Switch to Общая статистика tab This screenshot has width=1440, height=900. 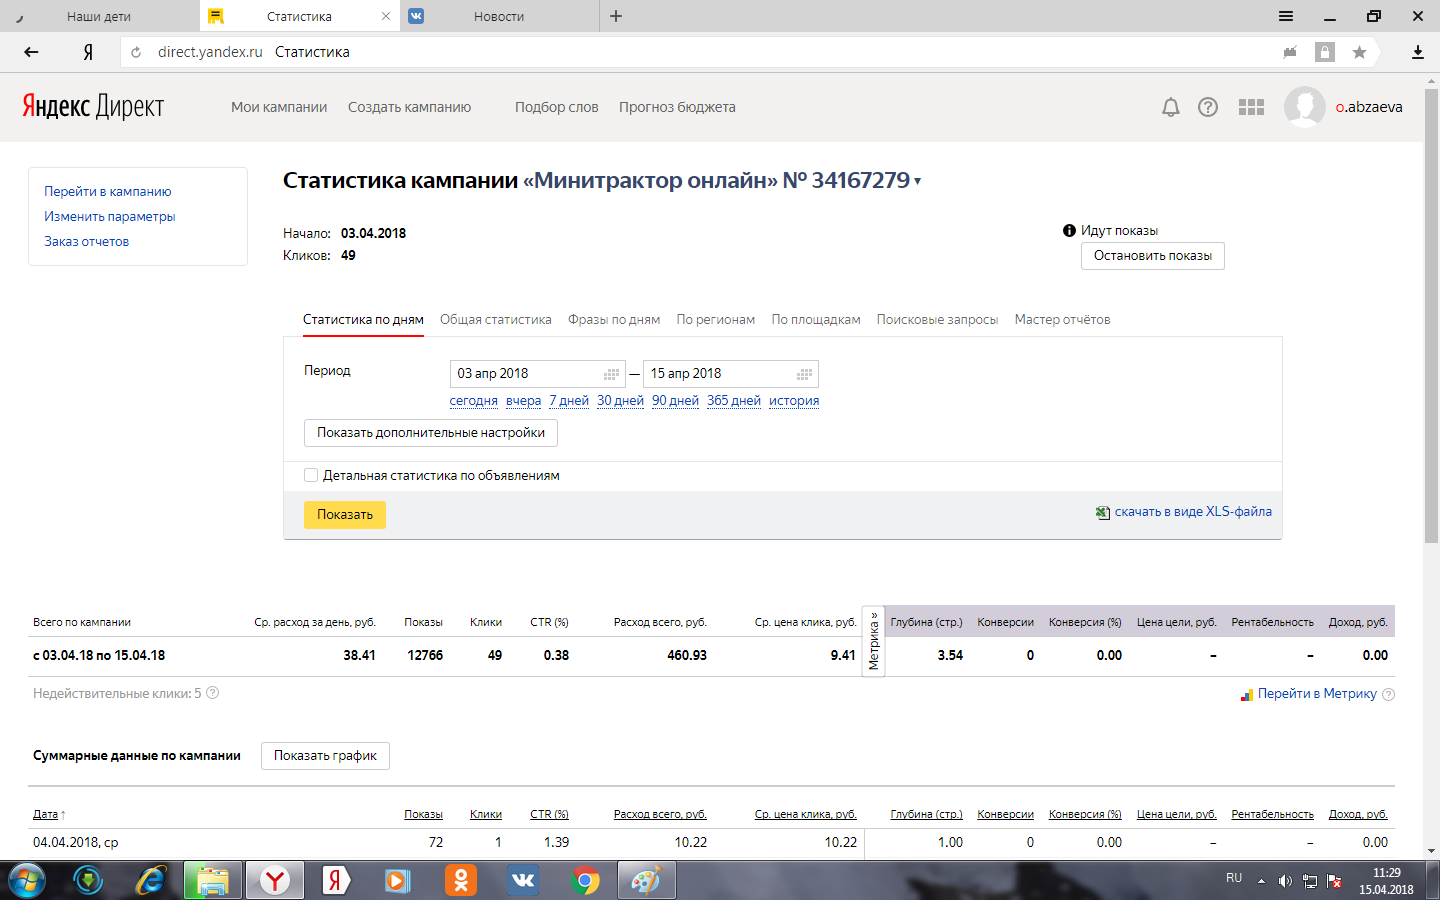click(x=496, y=320)
